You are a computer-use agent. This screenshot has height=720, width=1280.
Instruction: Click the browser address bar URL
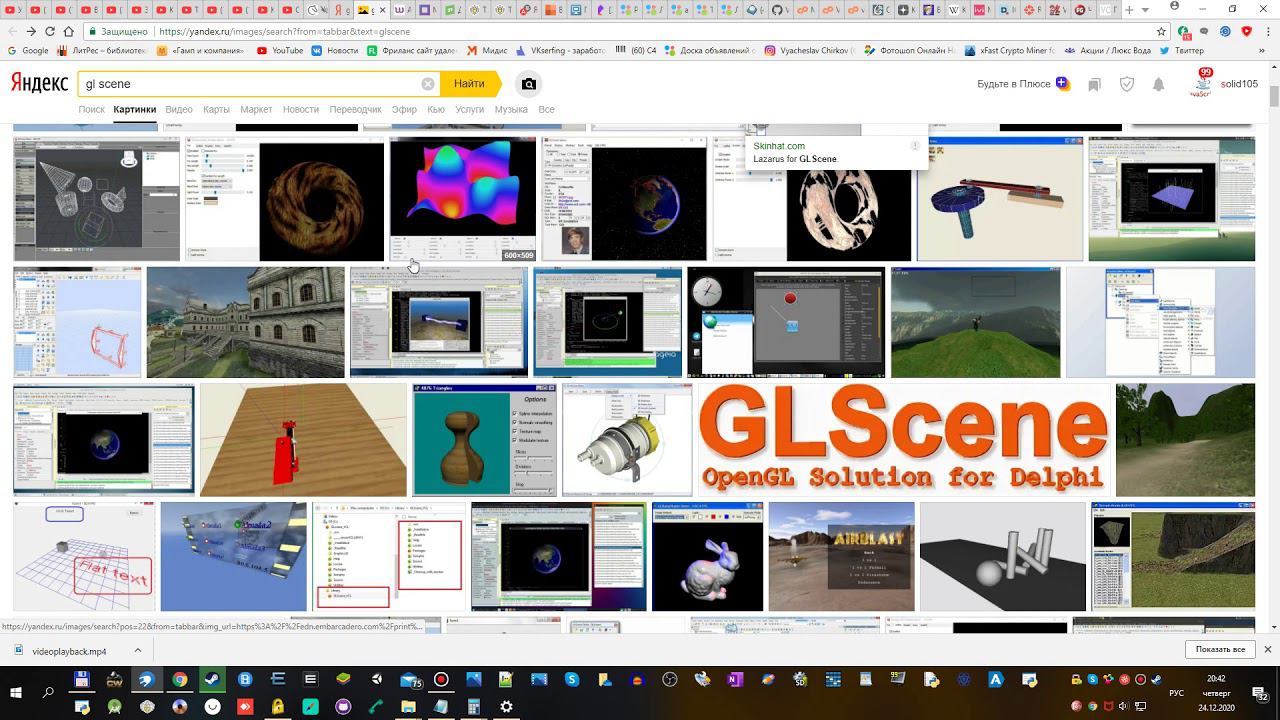[284, 31]
